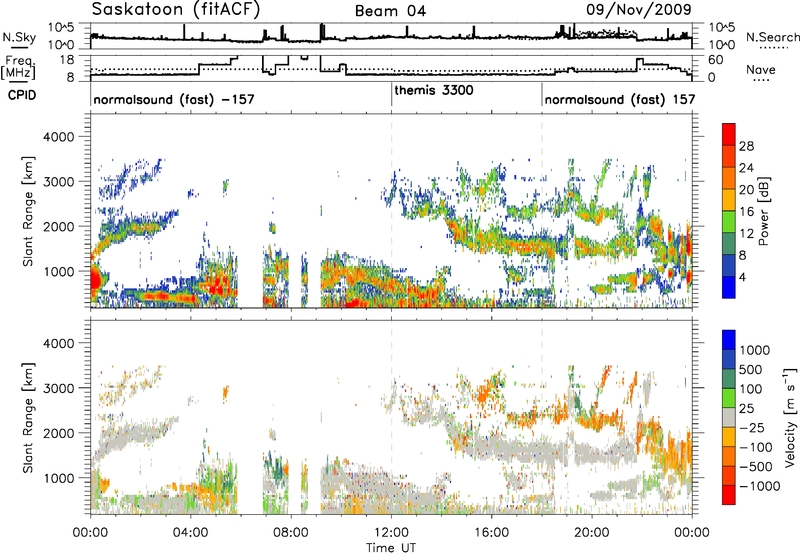
Task: Click the 'Time UT' axis title
Action: [x=391, y=548]
